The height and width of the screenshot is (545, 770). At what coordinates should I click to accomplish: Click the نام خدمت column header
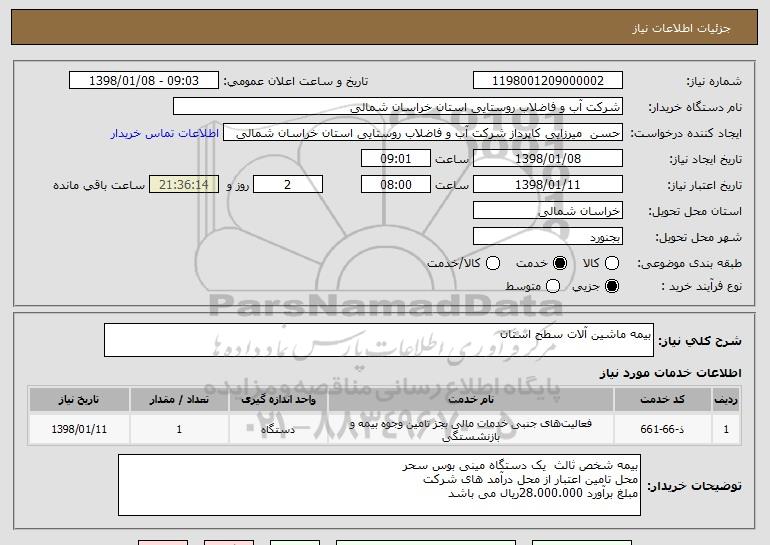click(x=470, y=400)
